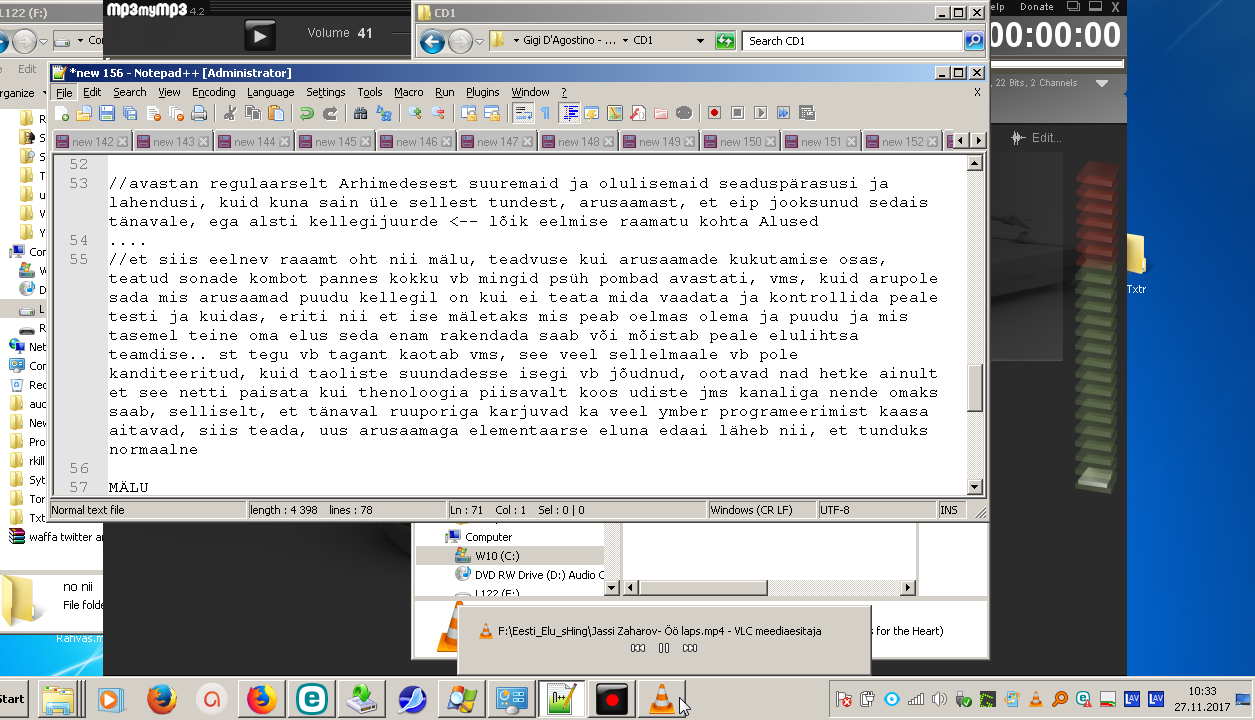The height and width of the screenshot is (720, 1255).
Task: Toggle INS insert mode in status bar
Action: (x=948, y=510)
